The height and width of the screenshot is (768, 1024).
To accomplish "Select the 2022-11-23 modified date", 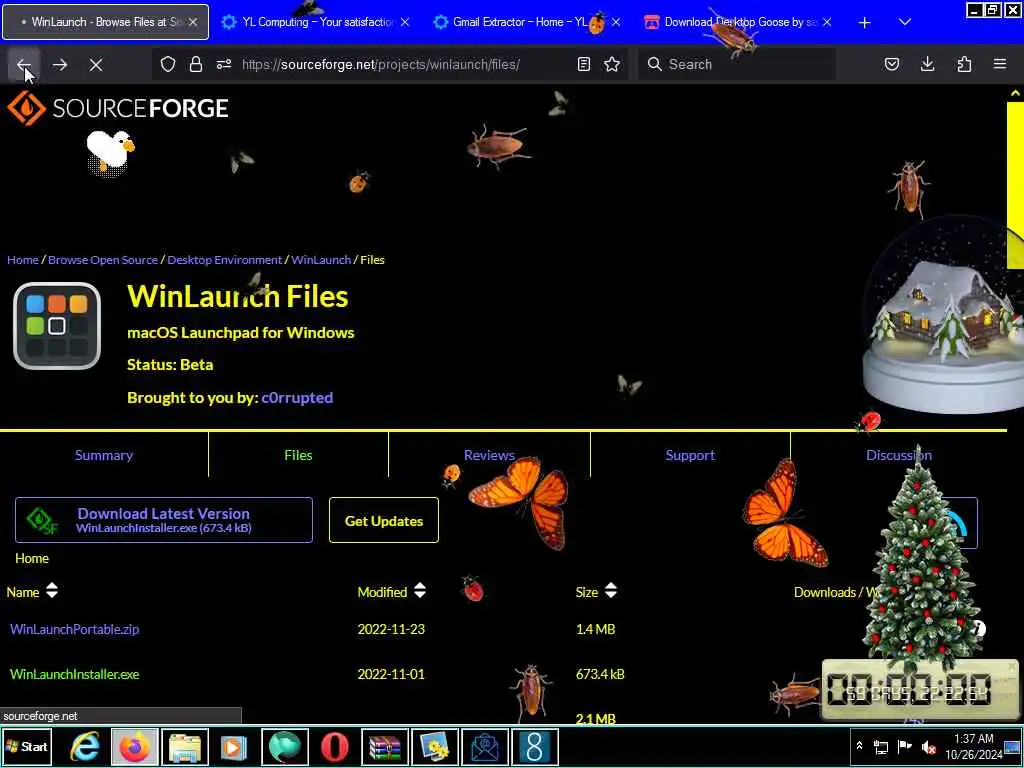I will 391,629.
